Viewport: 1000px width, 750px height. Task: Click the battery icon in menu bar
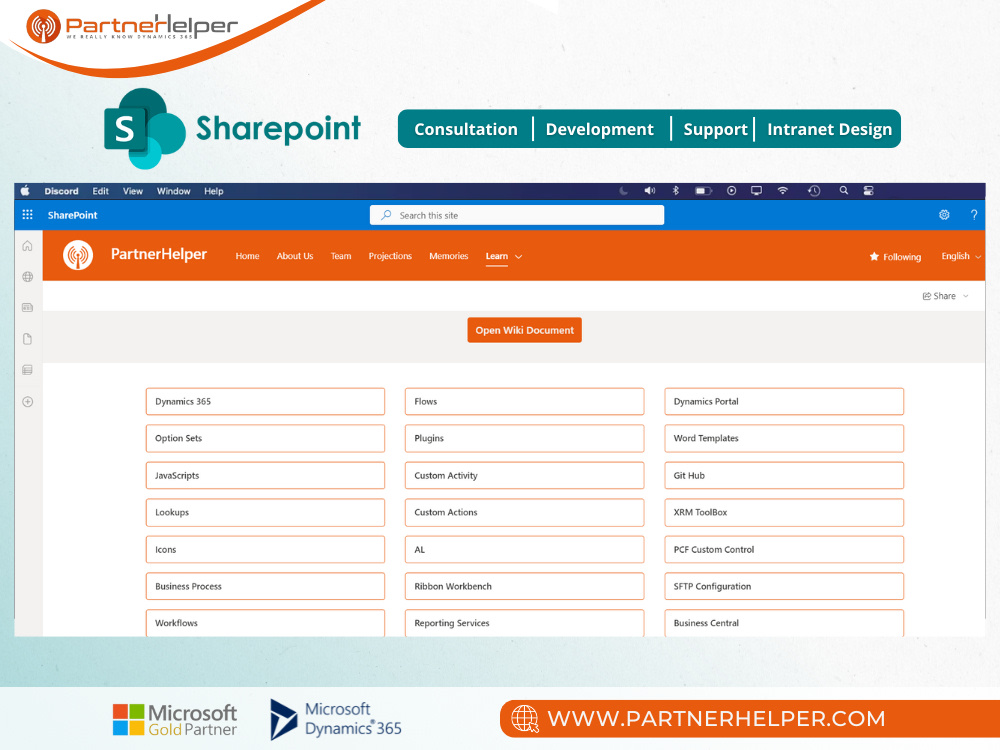pos(703,191)
